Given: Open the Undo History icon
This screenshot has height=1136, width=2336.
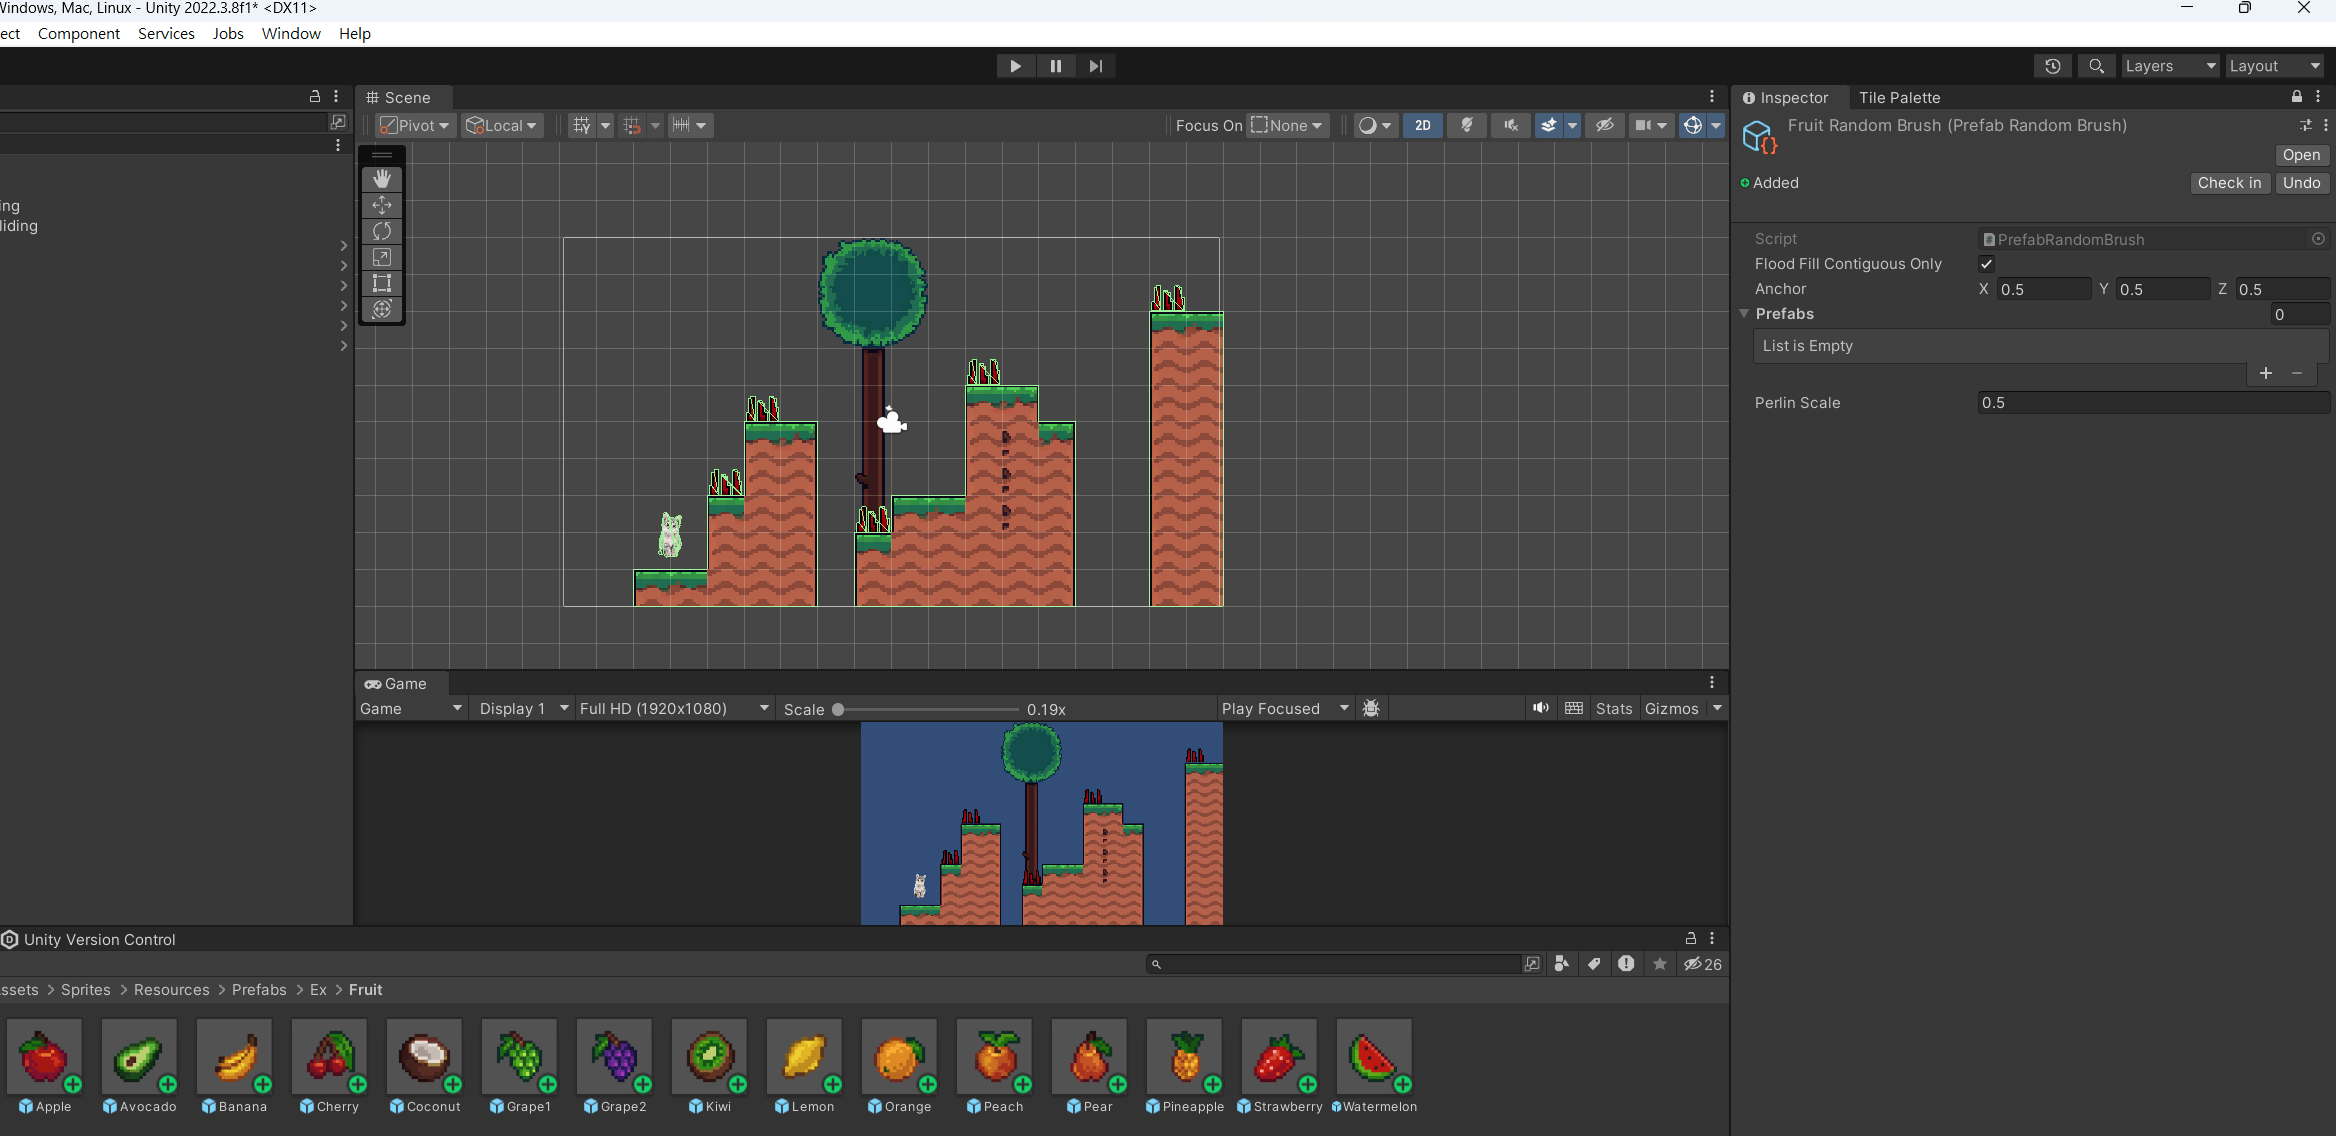Looking at the screenshot, I should point(2052,66).
